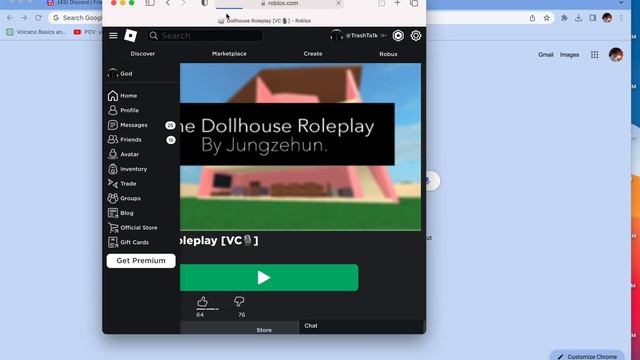Go forward in the Safari window
Viewport: 640px width, 360px height.
[183, 3]
